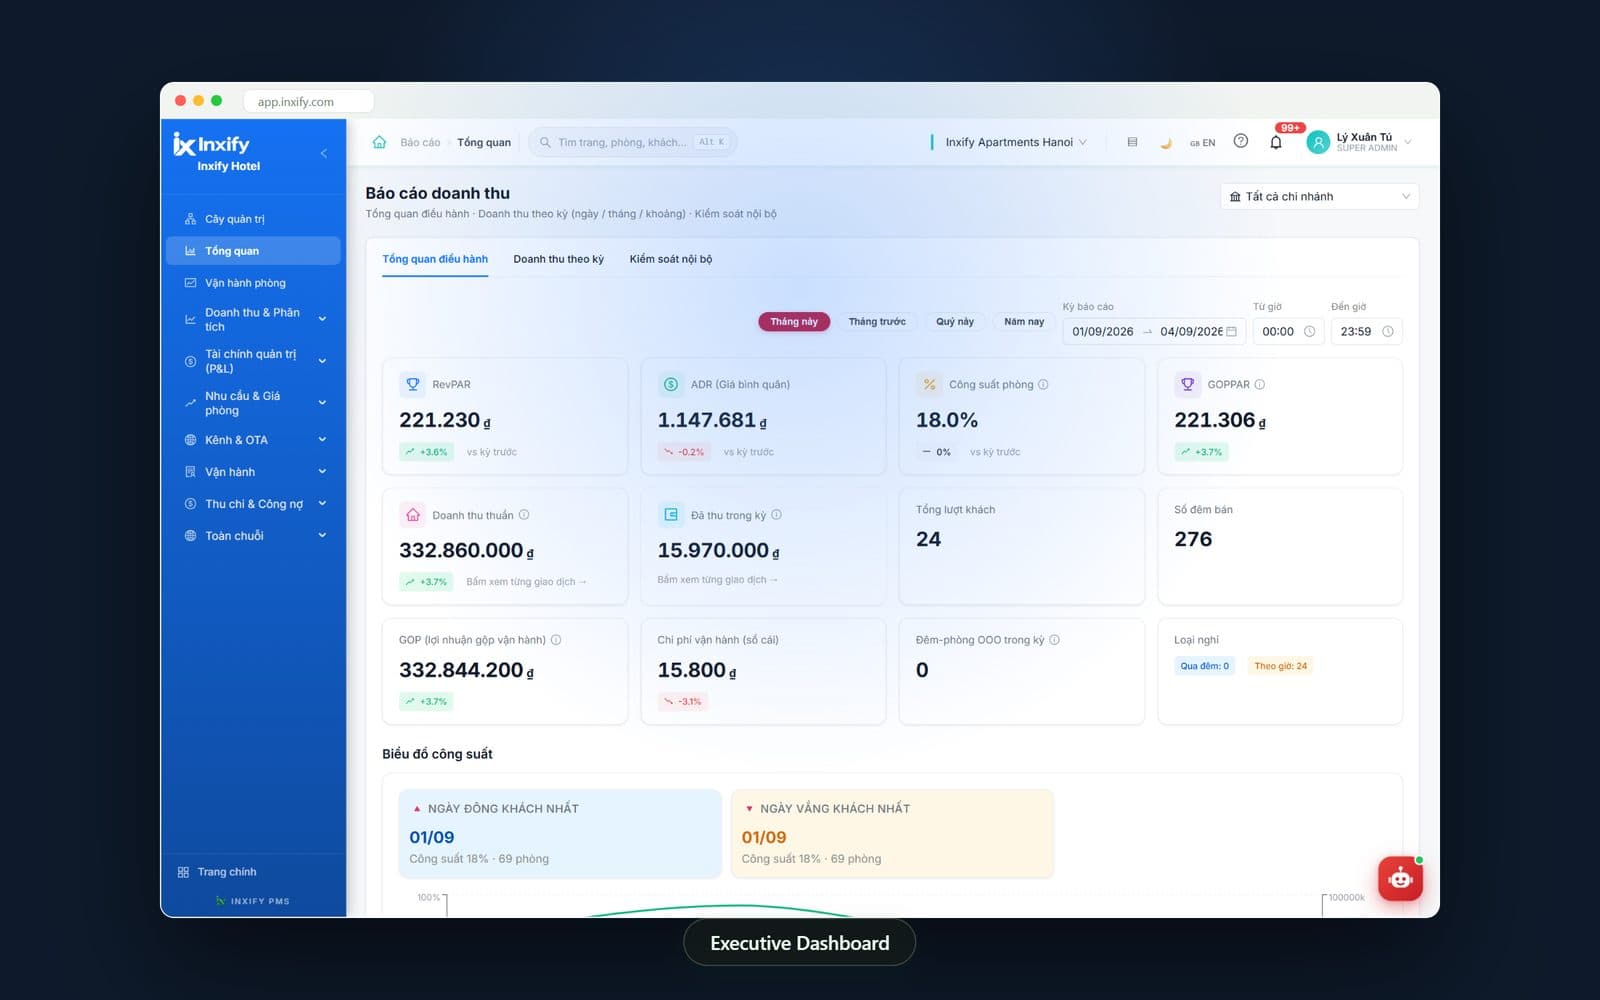
Task: Select Tổng quan in sidebar
Action: 253,251
